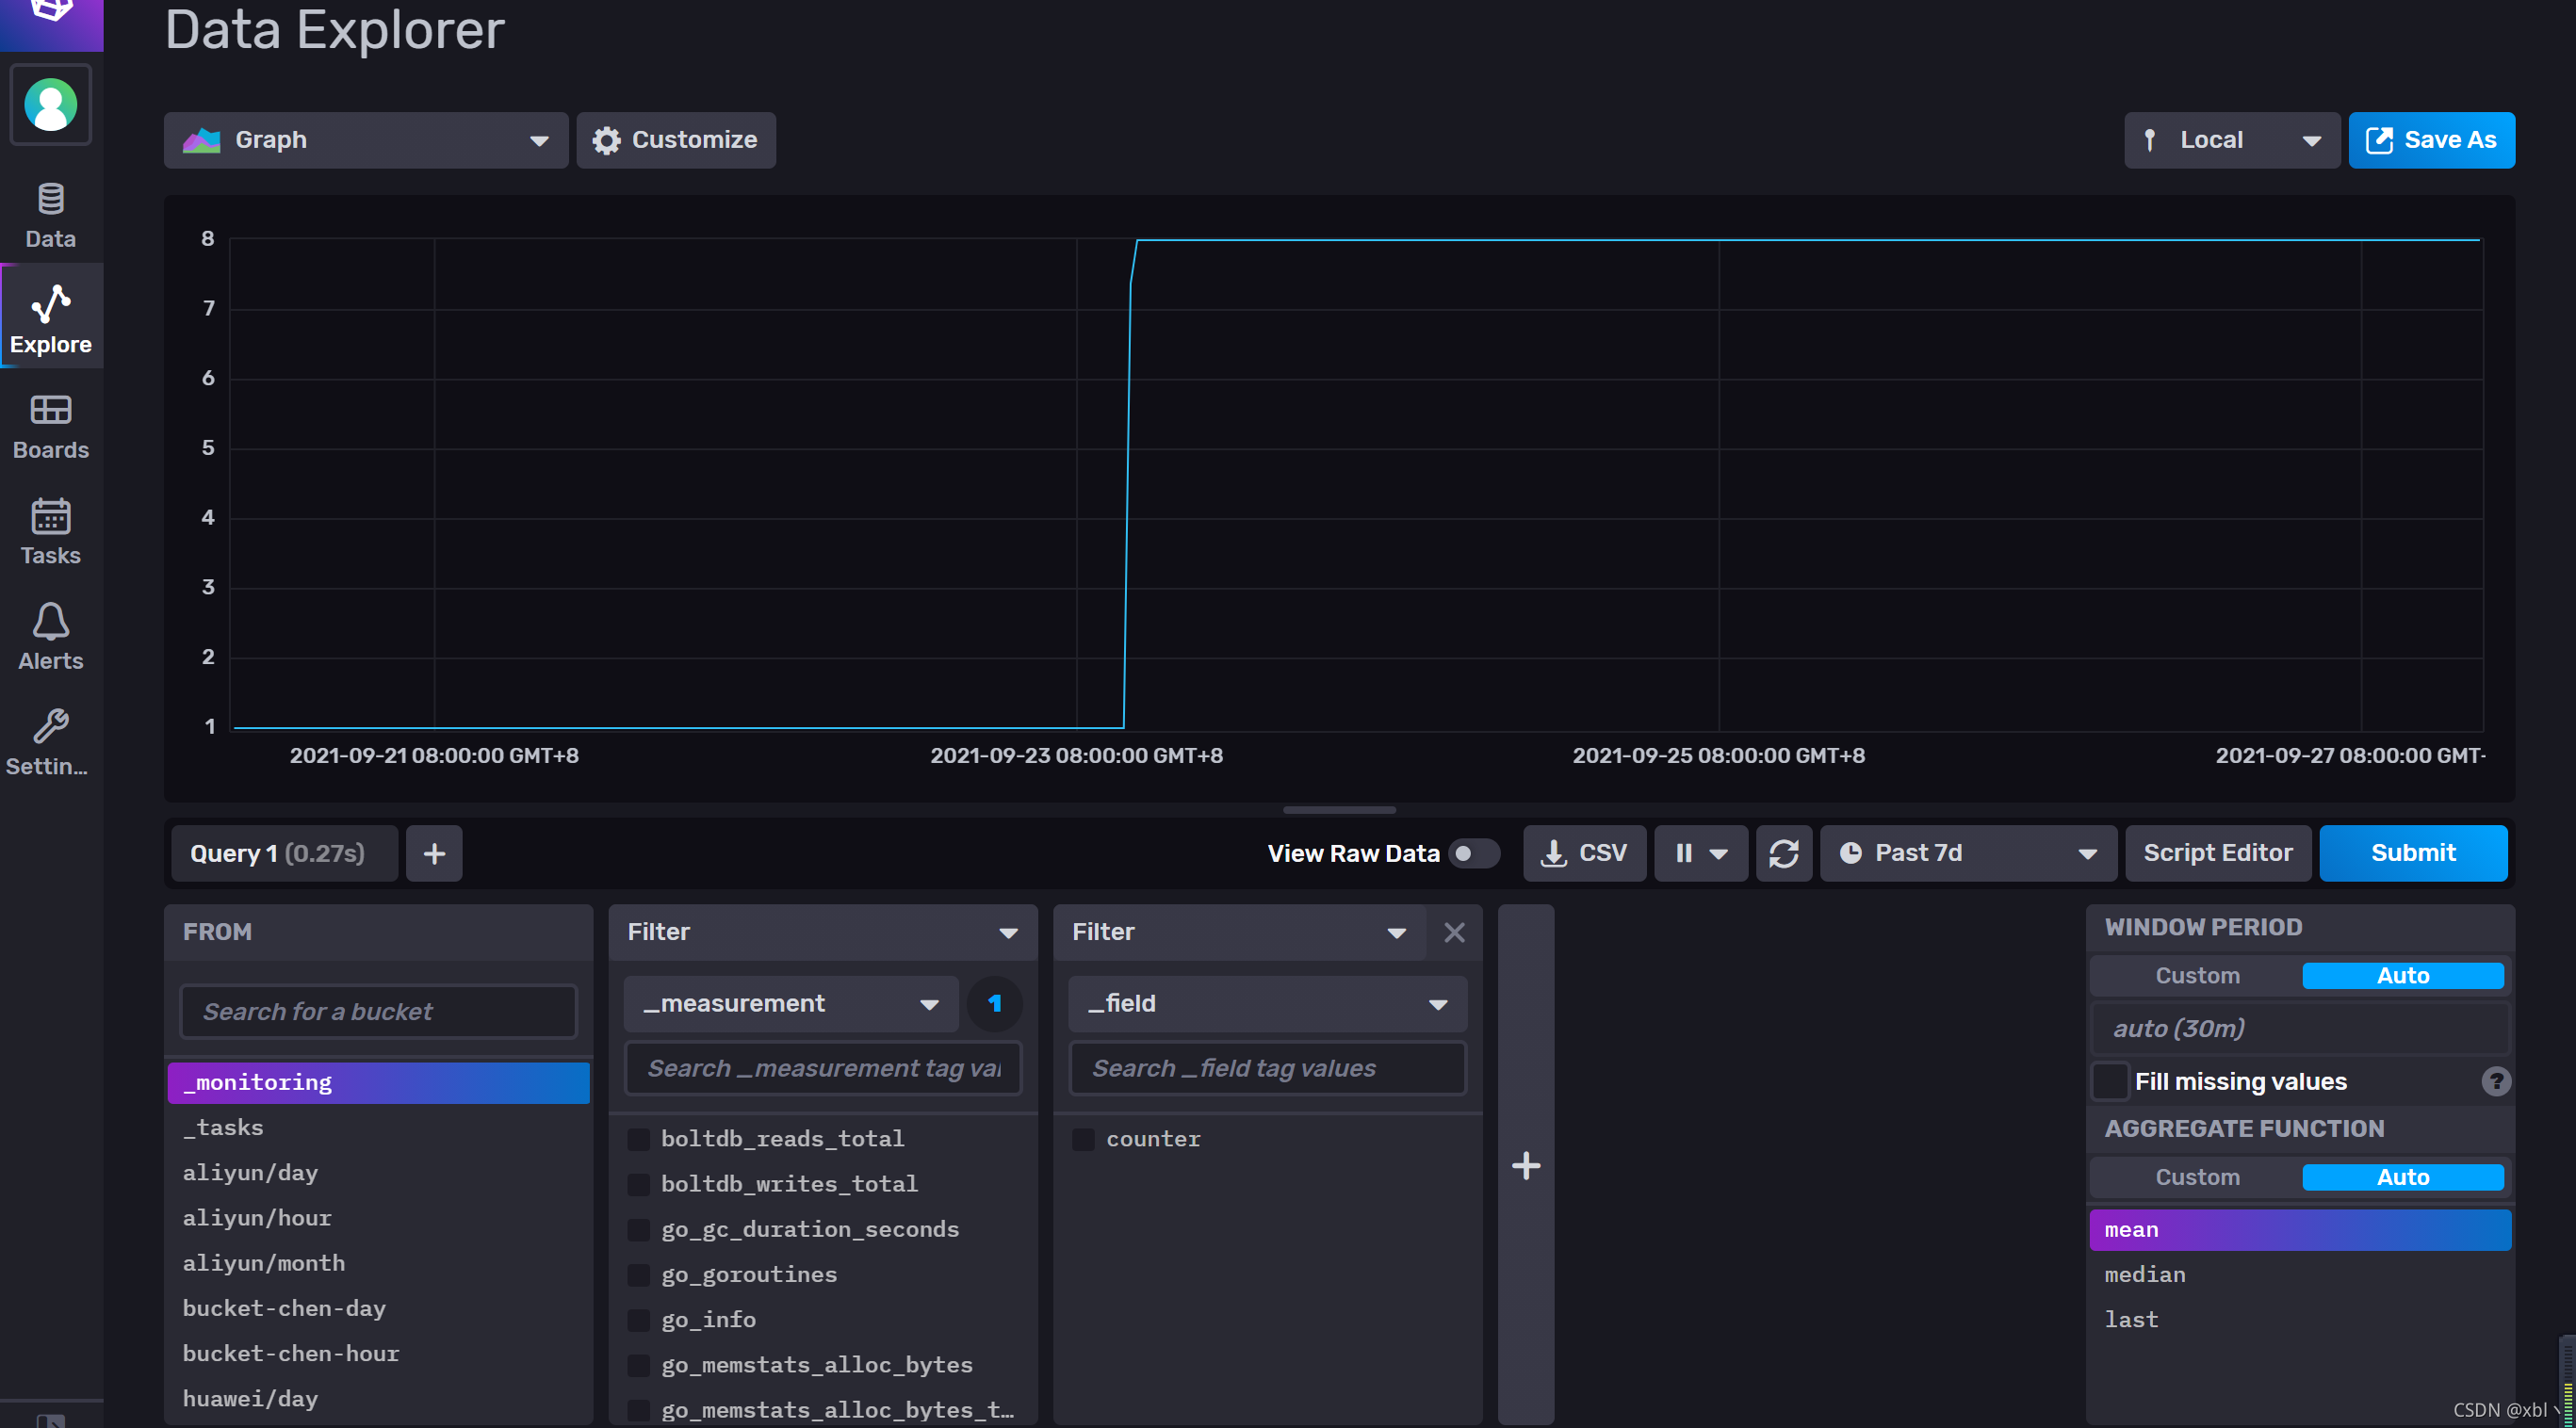Check go_goroutines measurement
2576x1428 pixels.
click(x=638, y=1274)
